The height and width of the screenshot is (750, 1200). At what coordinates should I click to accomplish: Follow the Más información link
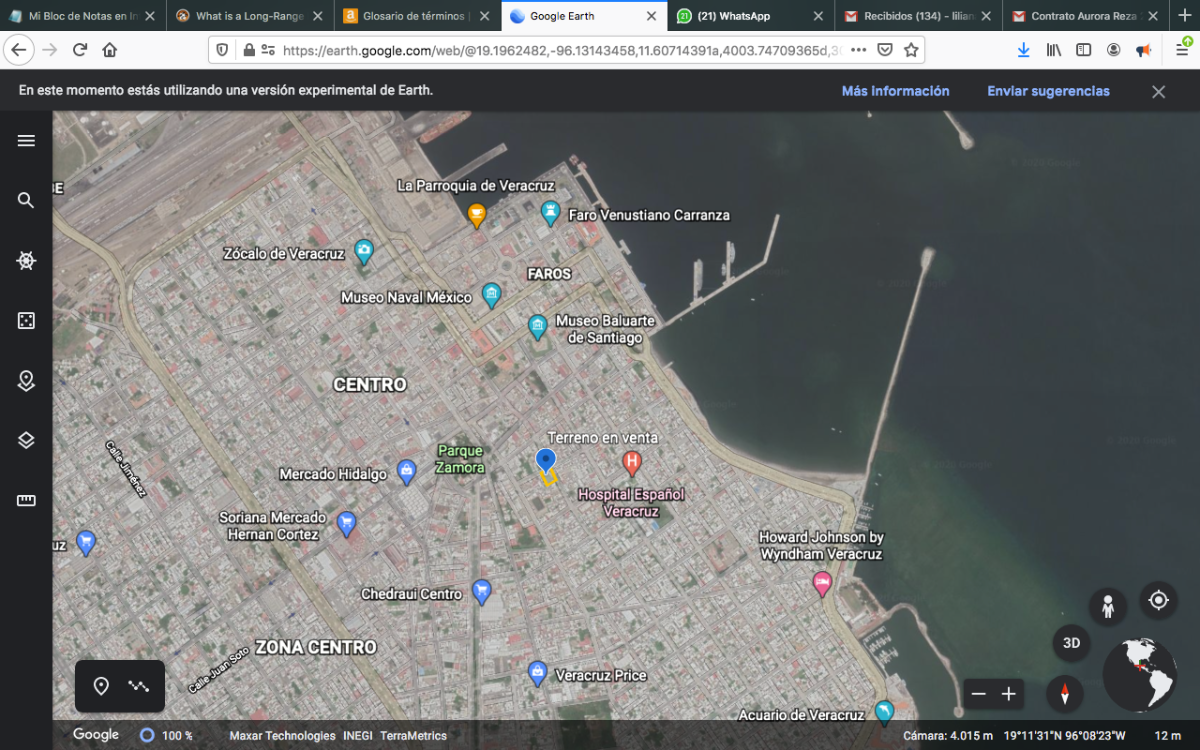coord(895,91)
